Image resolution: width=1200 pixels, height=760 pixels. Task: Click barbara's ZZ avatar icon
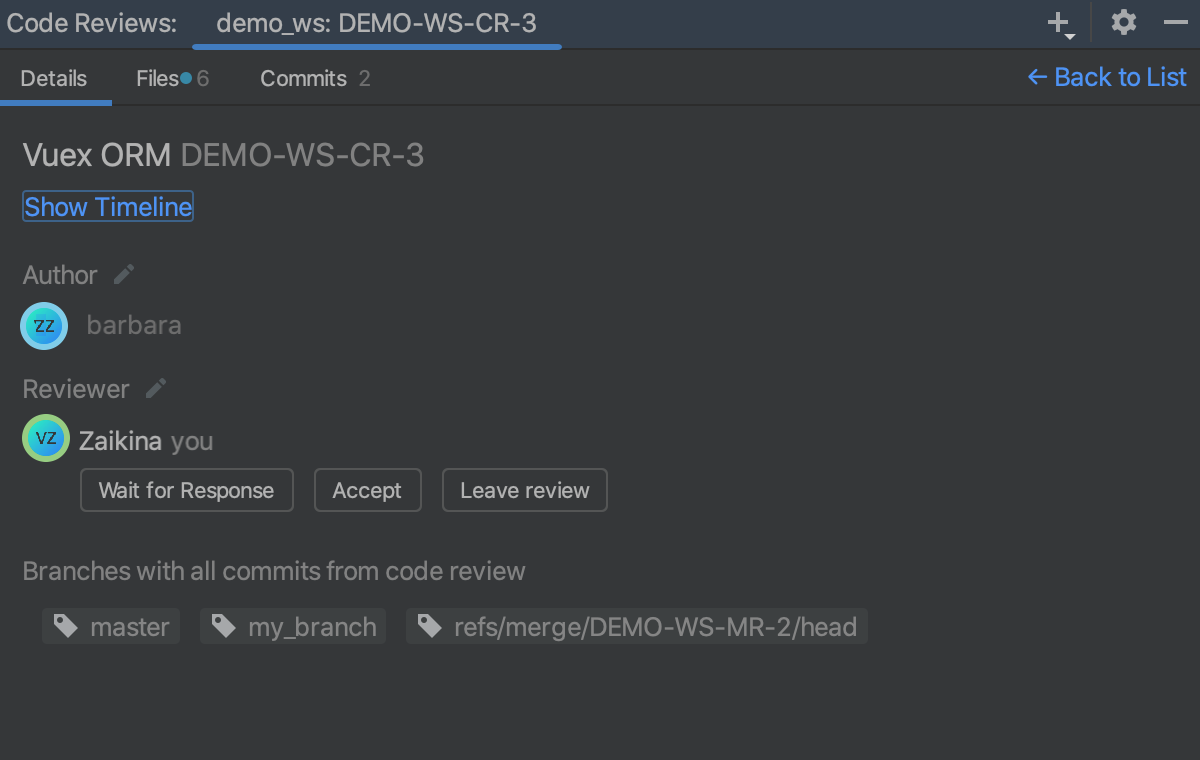coord(45,326)
